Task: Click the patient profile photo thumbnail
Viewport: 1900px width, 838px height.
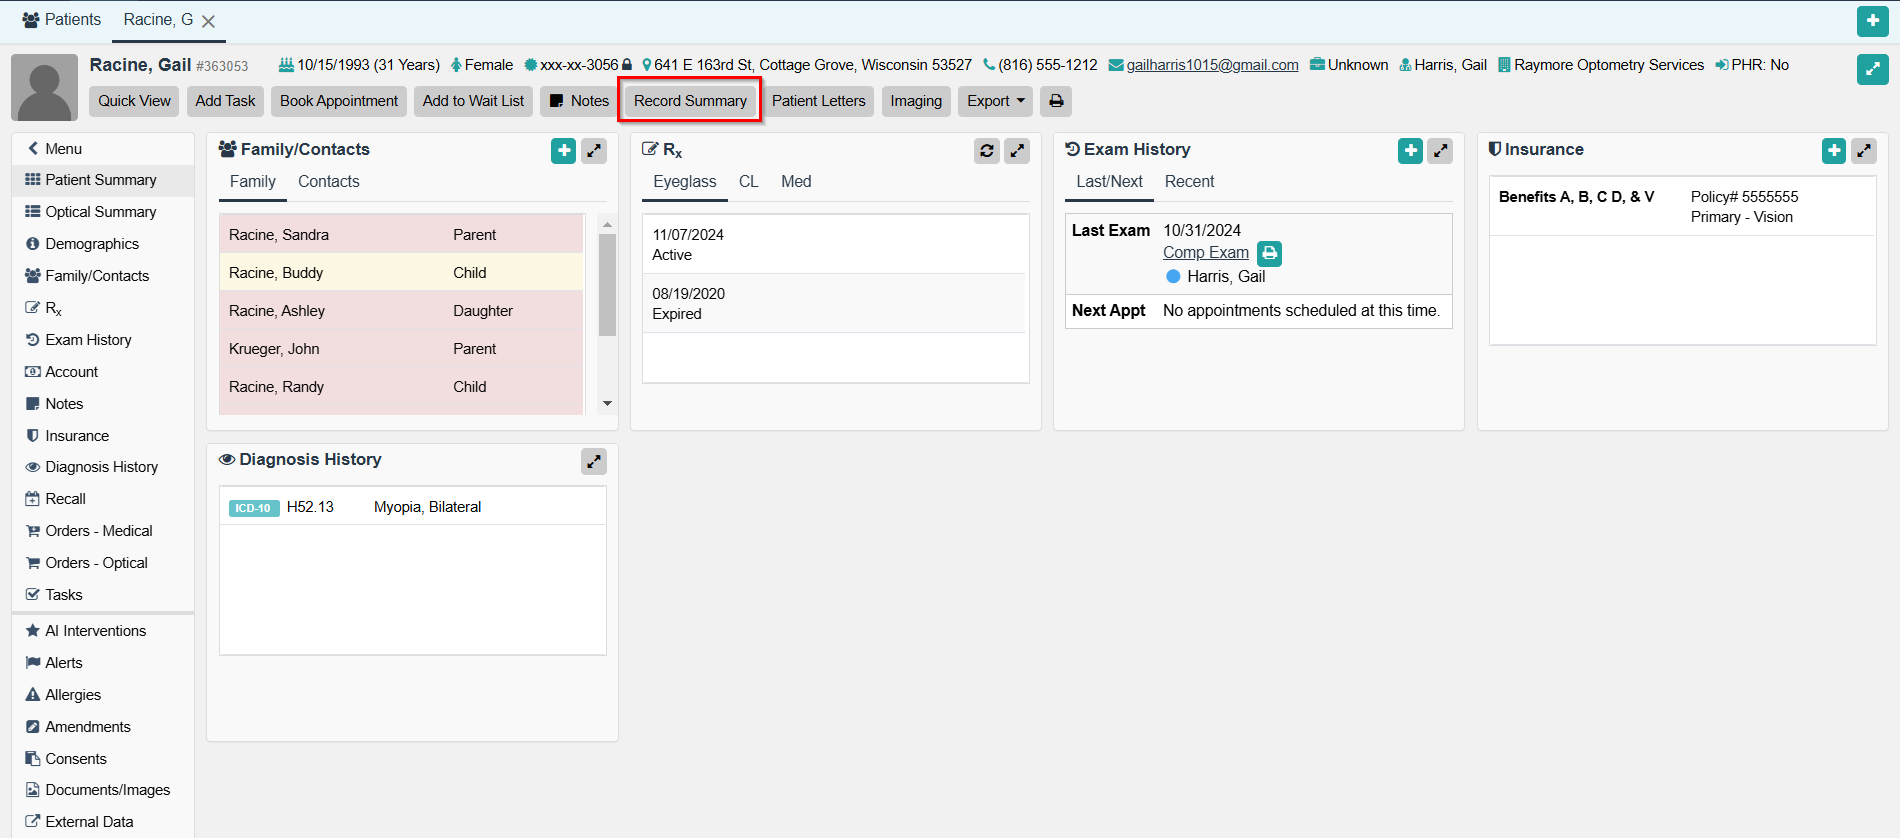Action: tap(44, 87)
